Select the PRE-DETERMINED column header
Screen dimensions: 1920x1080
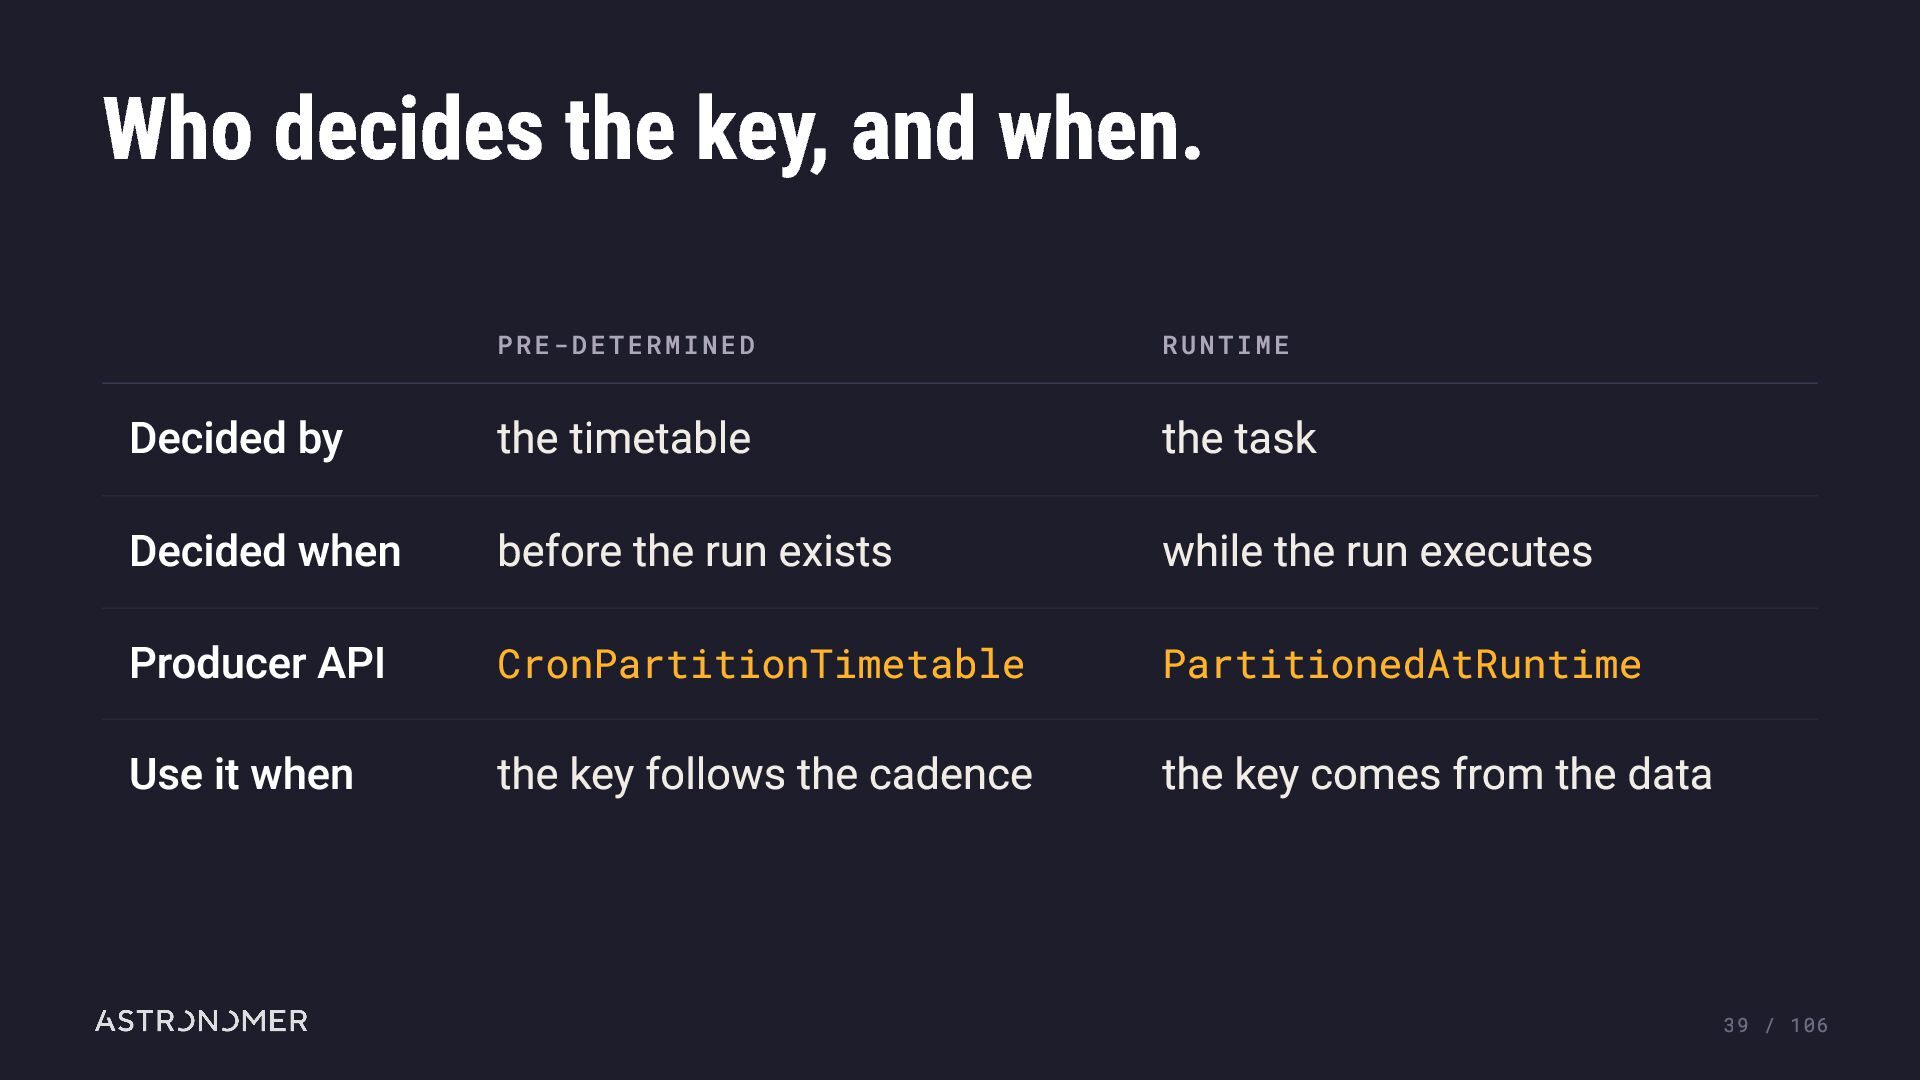point(627,345)
